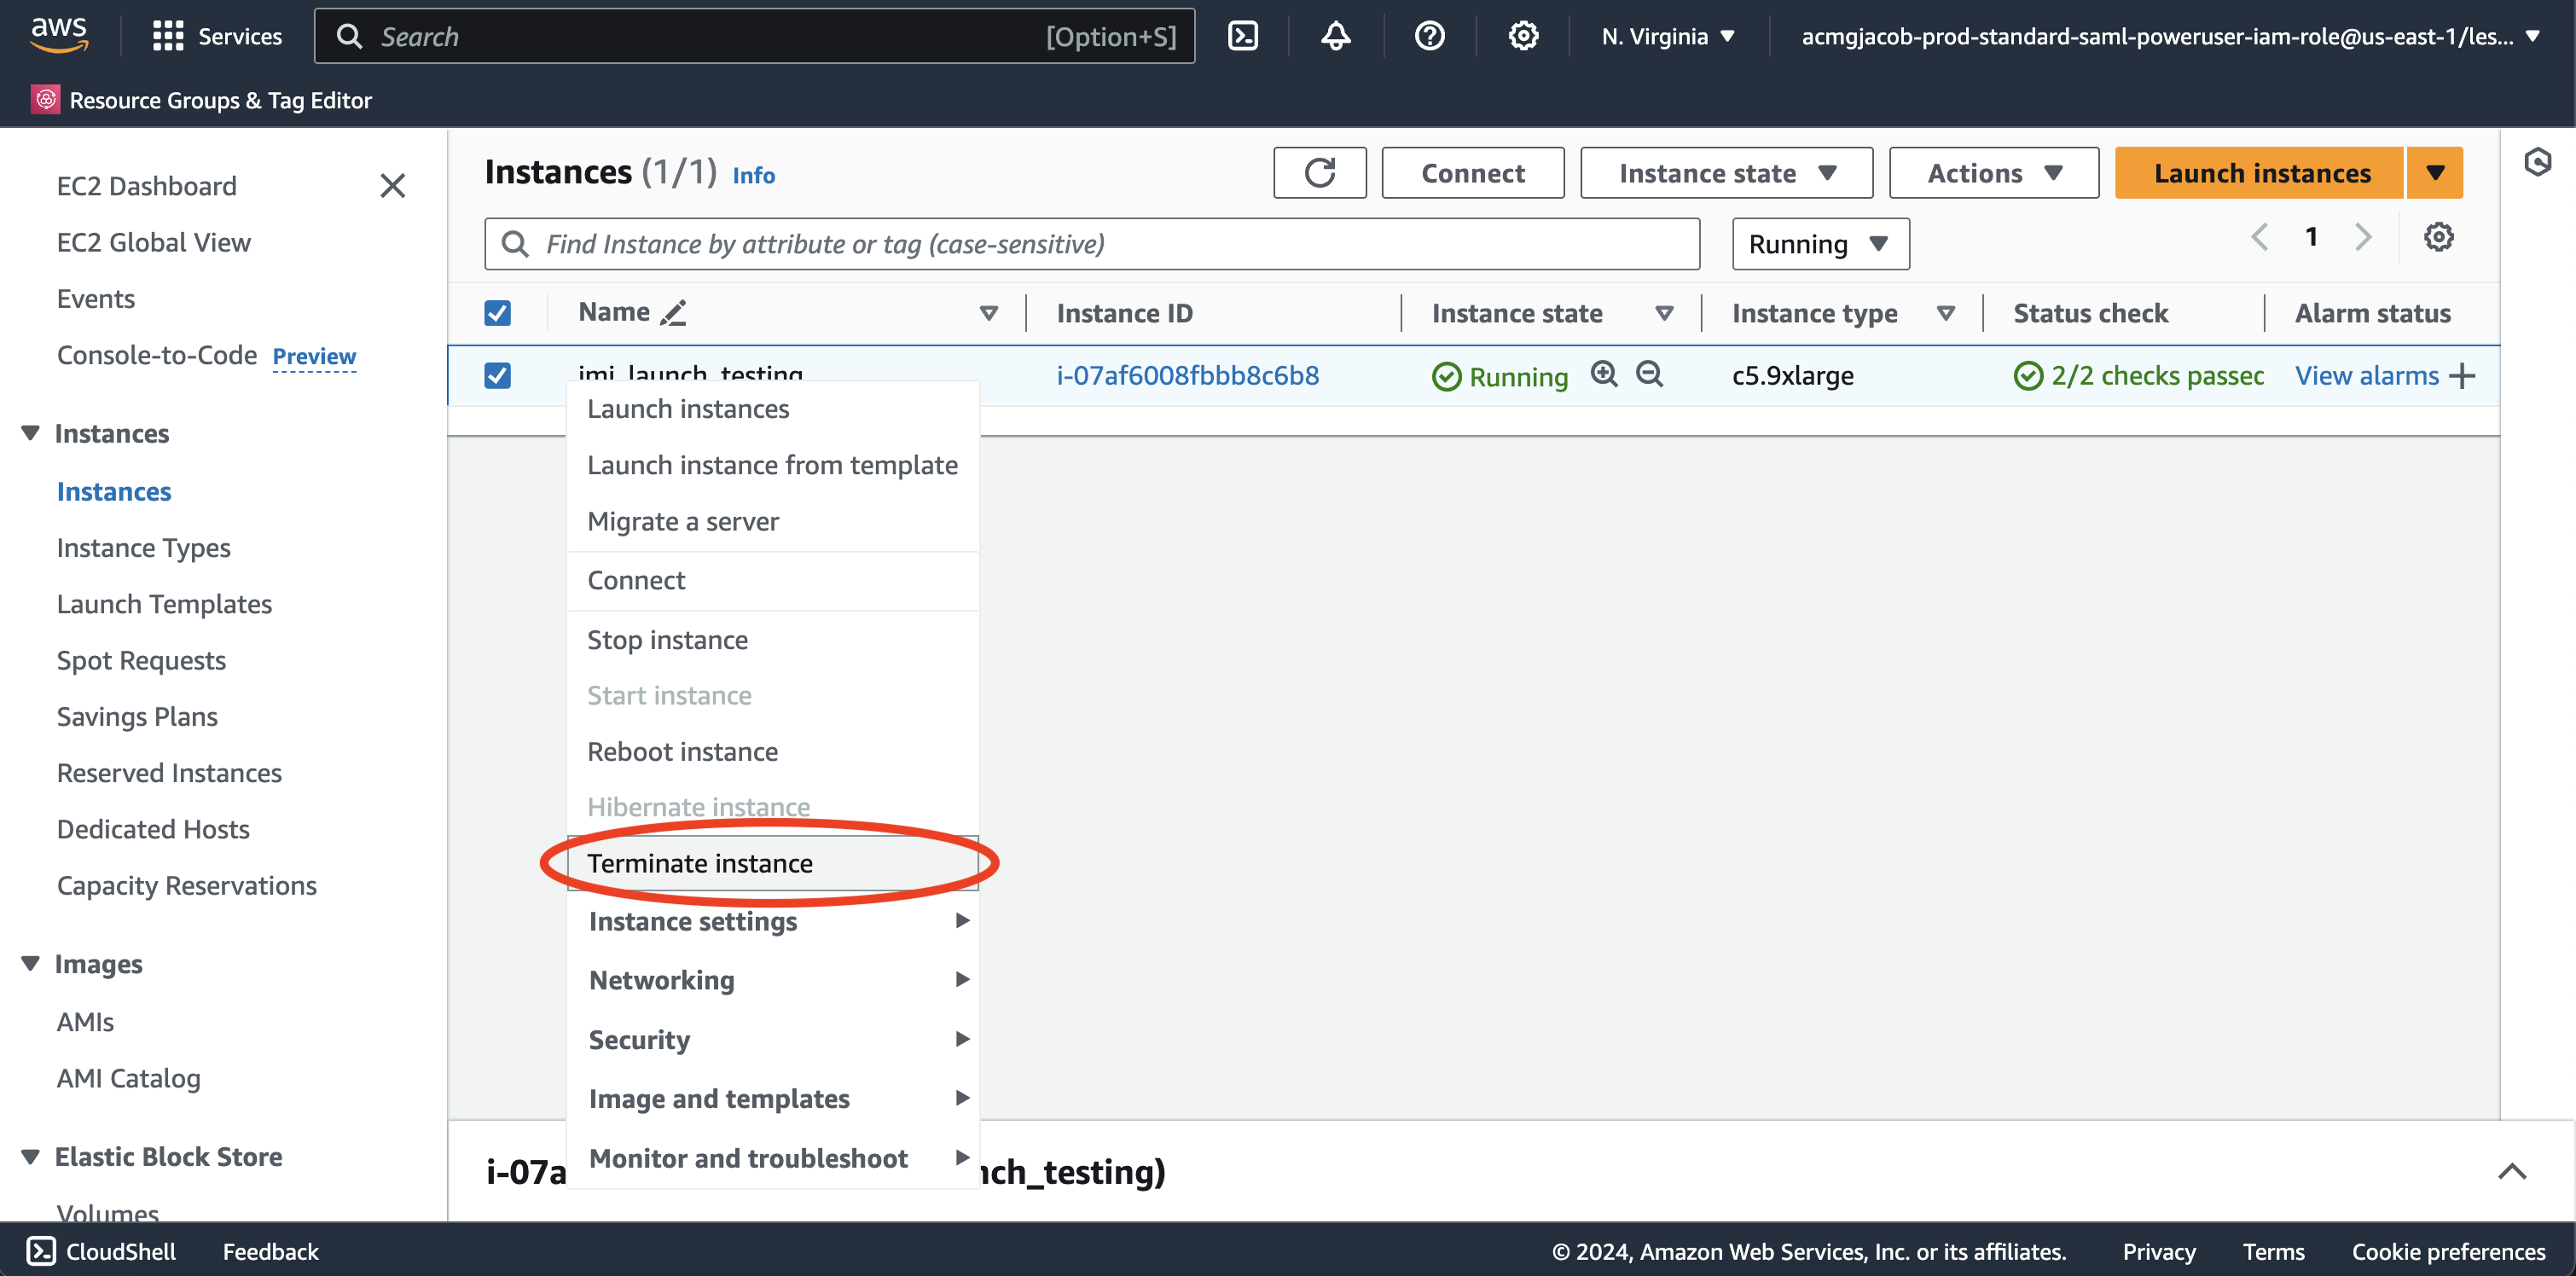Sort by the Instance state column

click(1665, 313)
